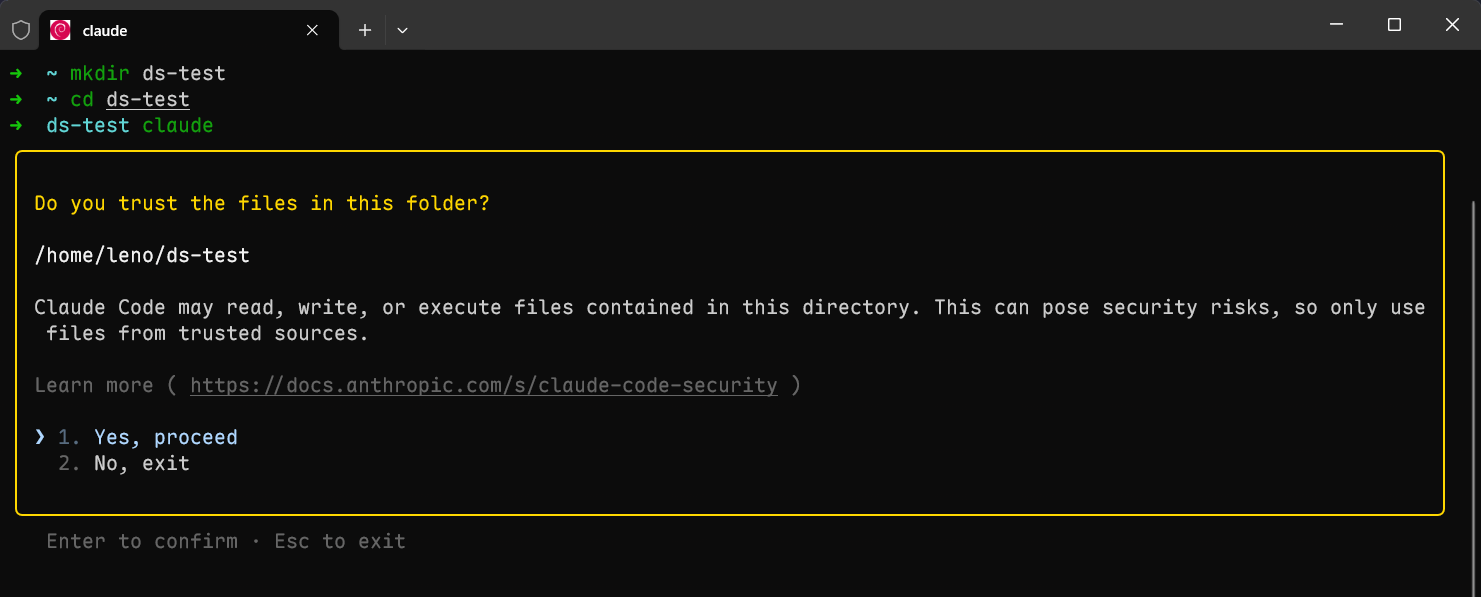
Task: Click the Debian swirl icon on the tab
Action: click(60, 30)
